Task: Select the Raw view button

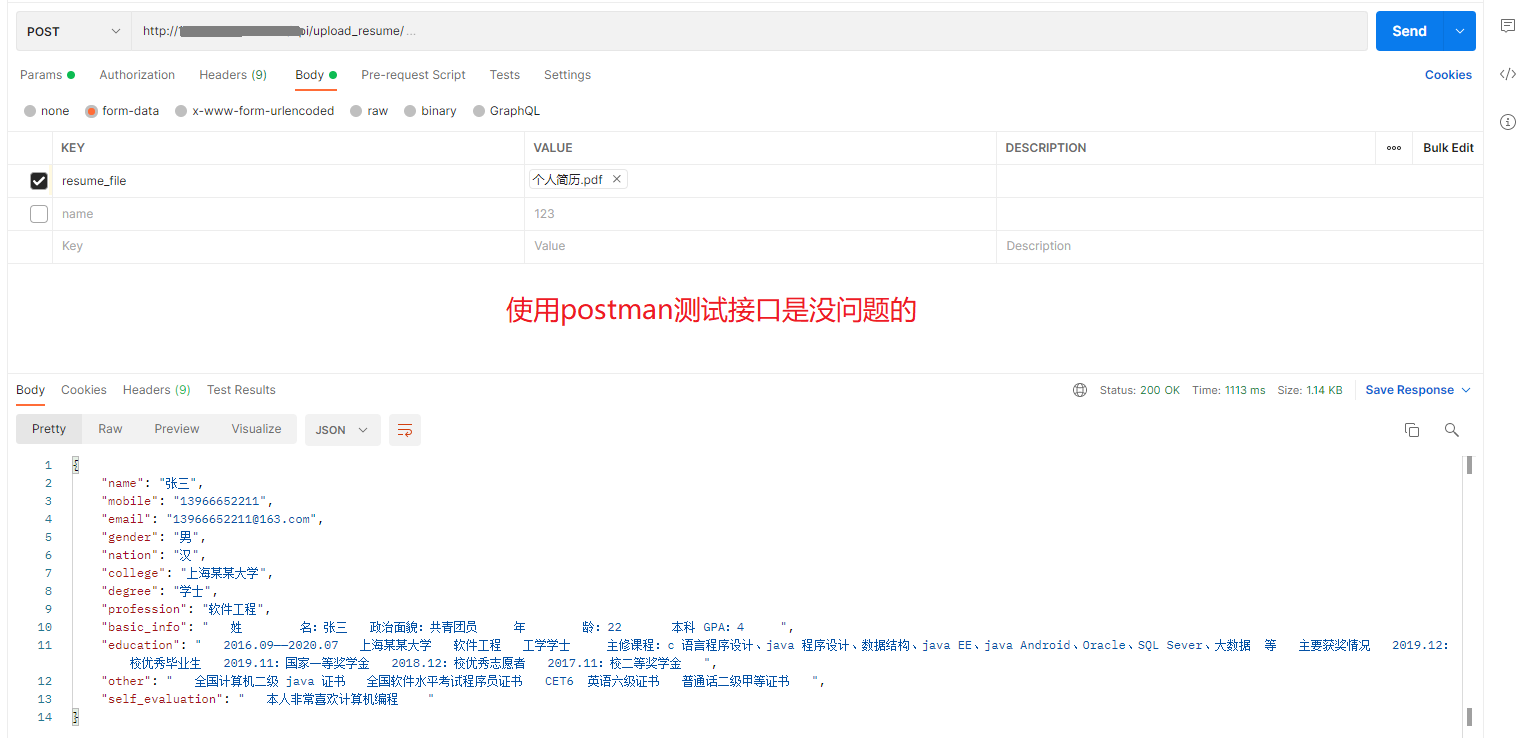Action: click(110, 429)
